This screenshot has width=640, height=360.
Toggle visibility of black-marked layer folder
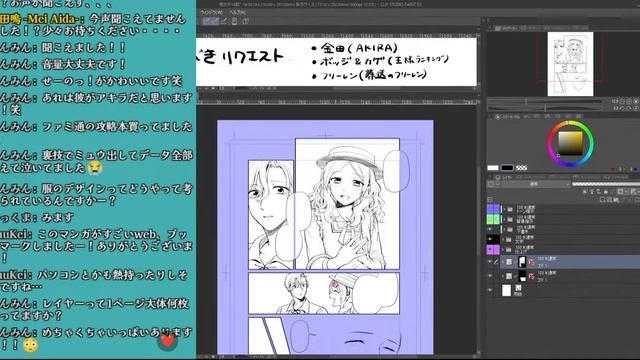[x=490, y=239]
